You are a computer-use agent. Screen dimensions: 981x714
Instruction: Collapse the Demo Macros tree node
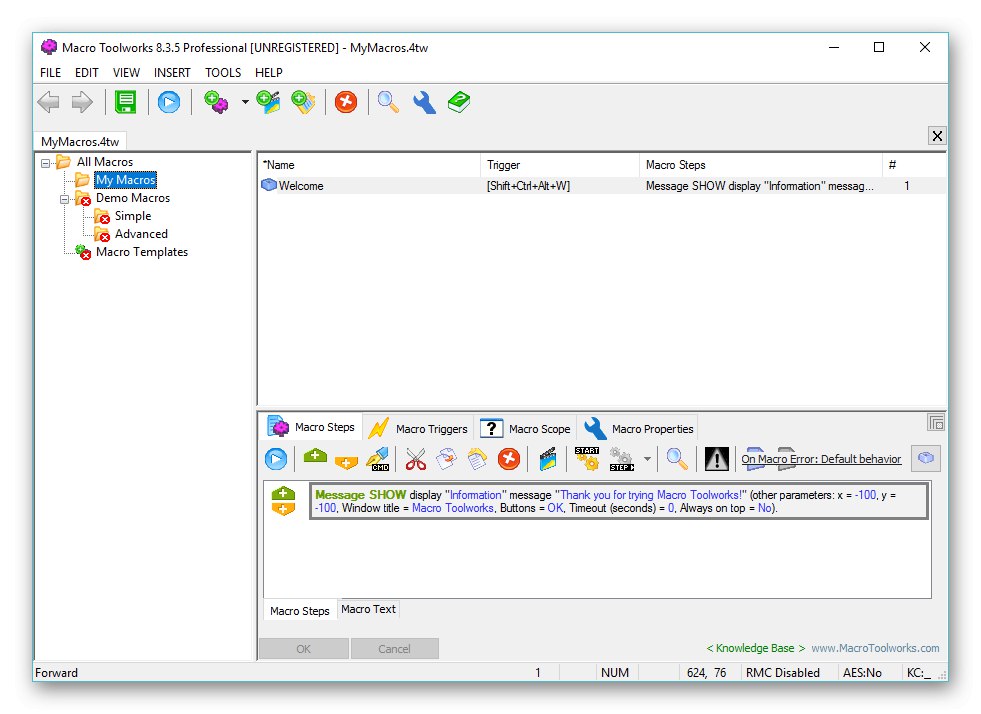[64, 200]
